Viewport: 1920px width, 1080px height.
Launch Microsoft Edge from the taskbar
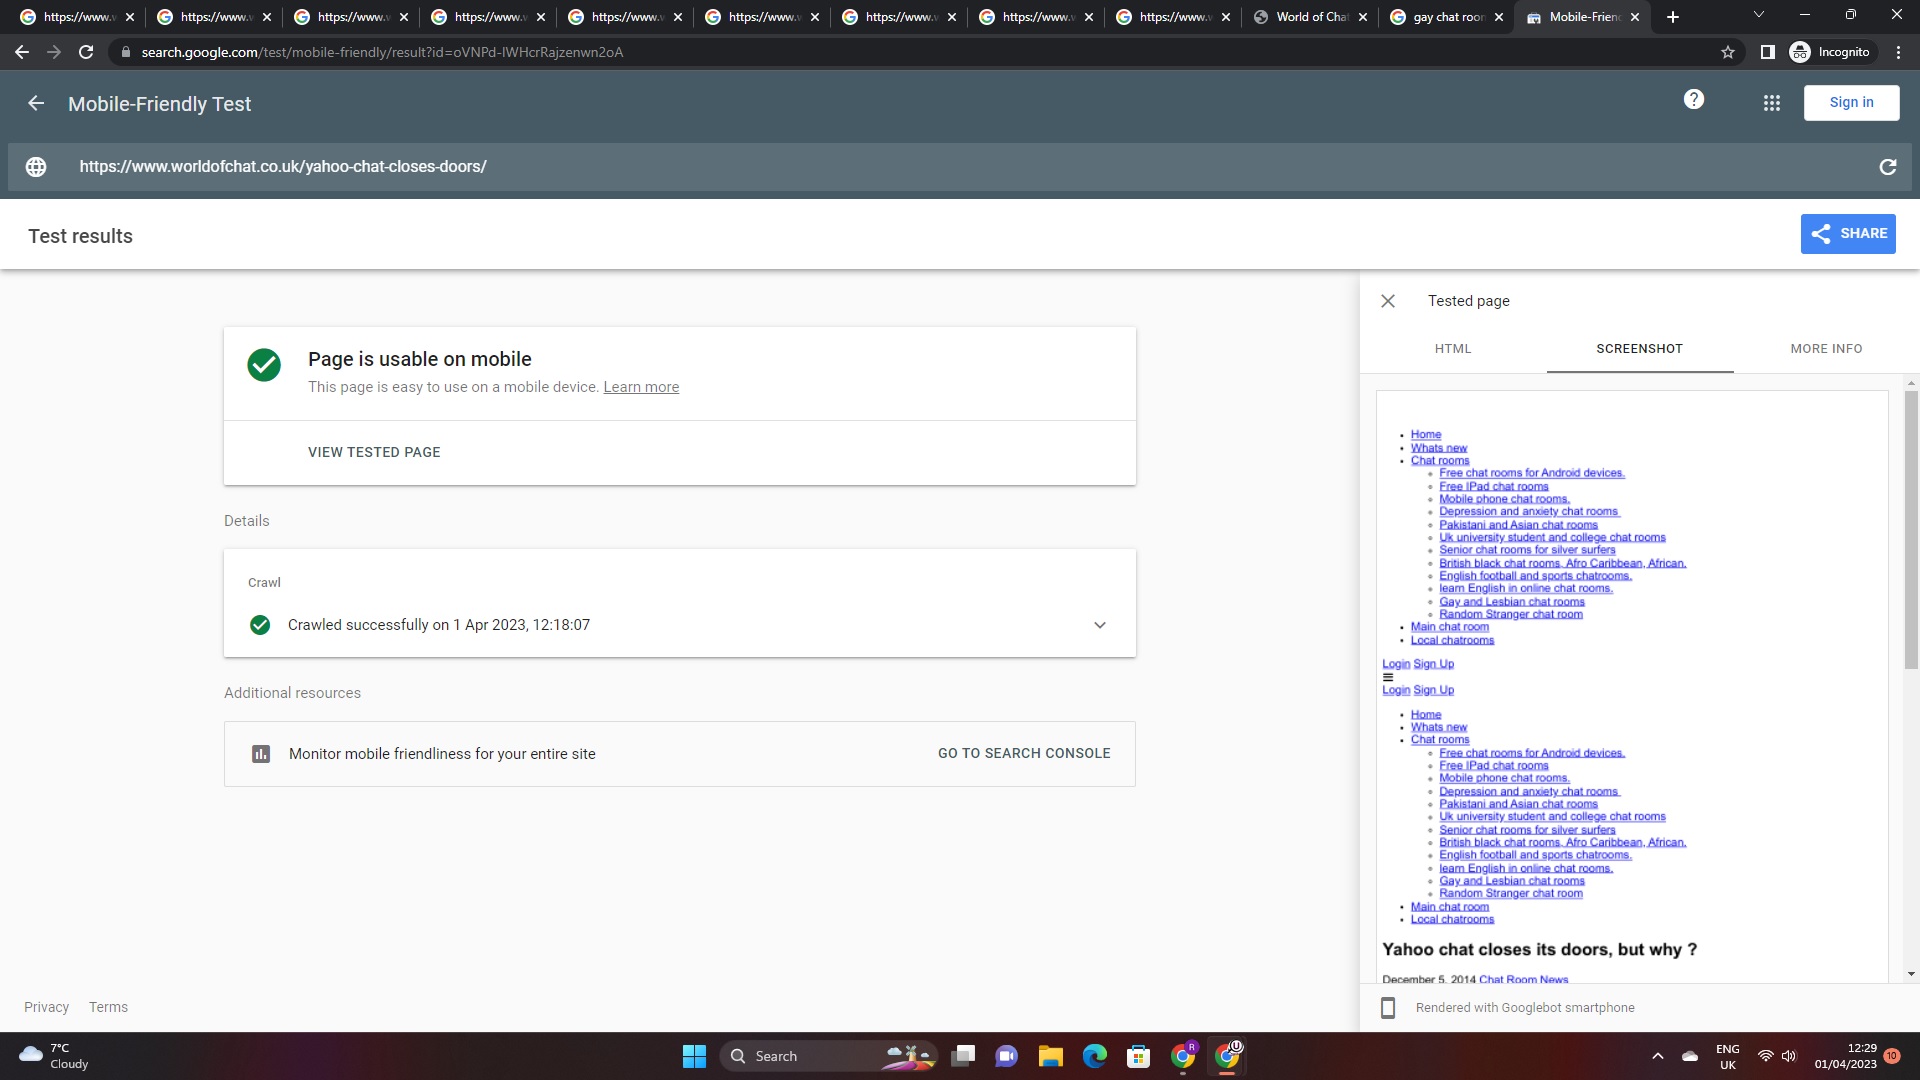1095,1056
